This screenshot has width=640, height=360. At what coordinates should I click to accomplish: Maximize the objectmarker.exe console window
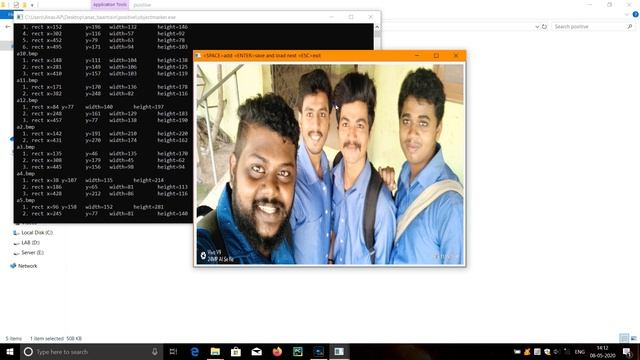351,17
